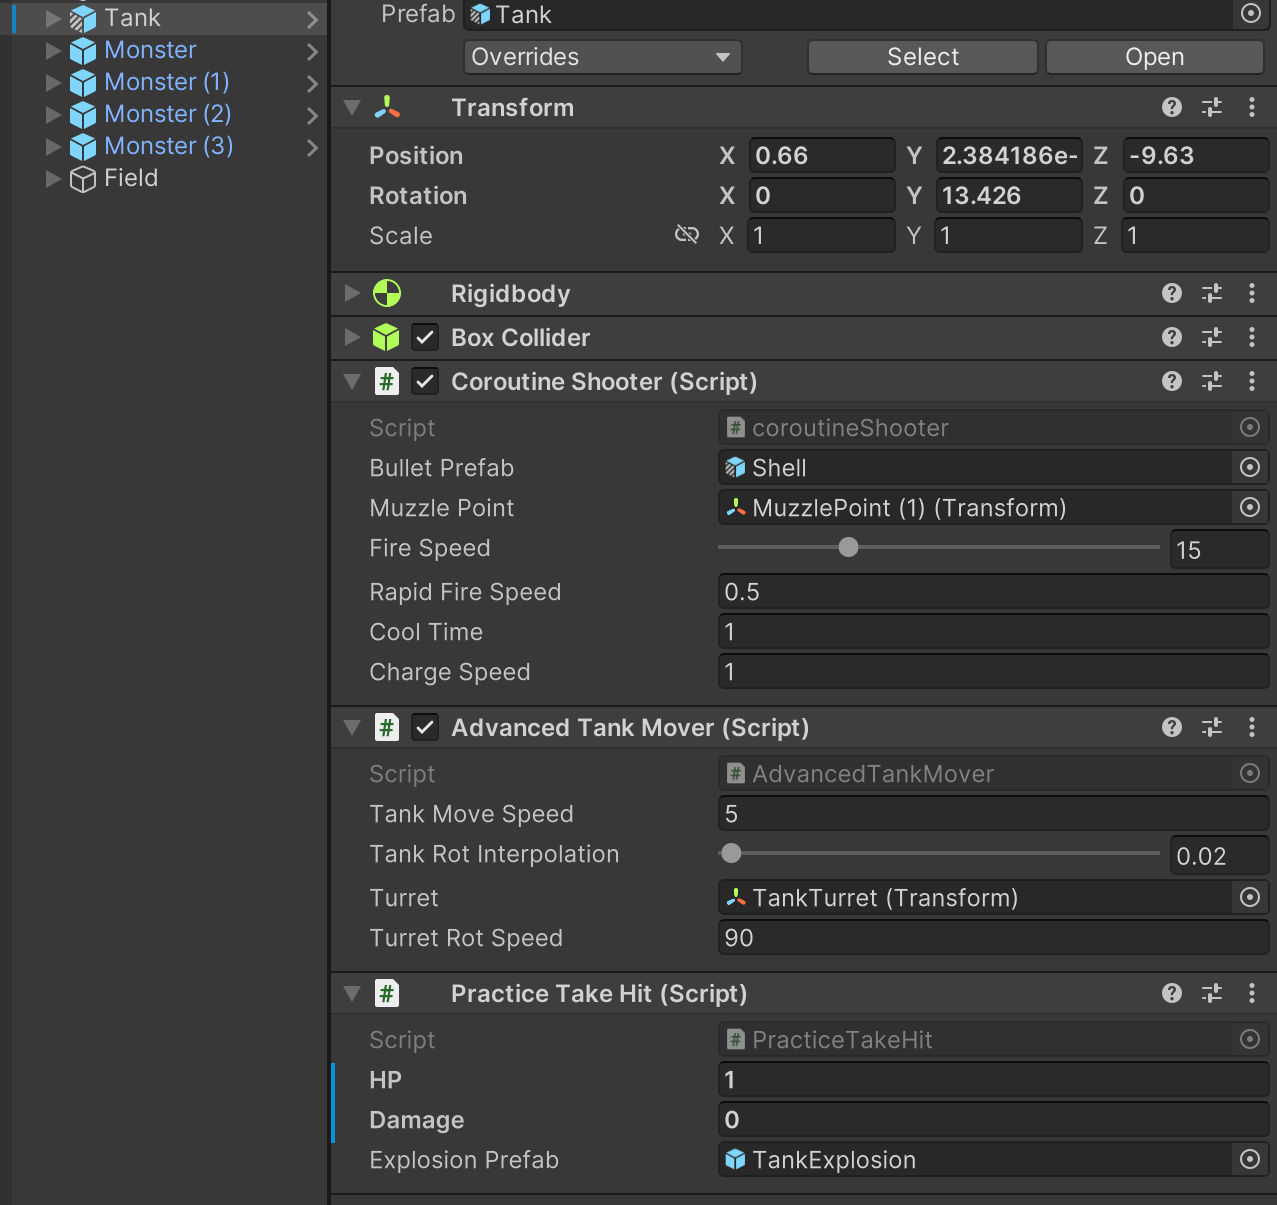Open Rigidbody preset sliders icon
The width and height of the screenshot is (1277, 1205).
pyautogui.click(x=1212, y=293)
